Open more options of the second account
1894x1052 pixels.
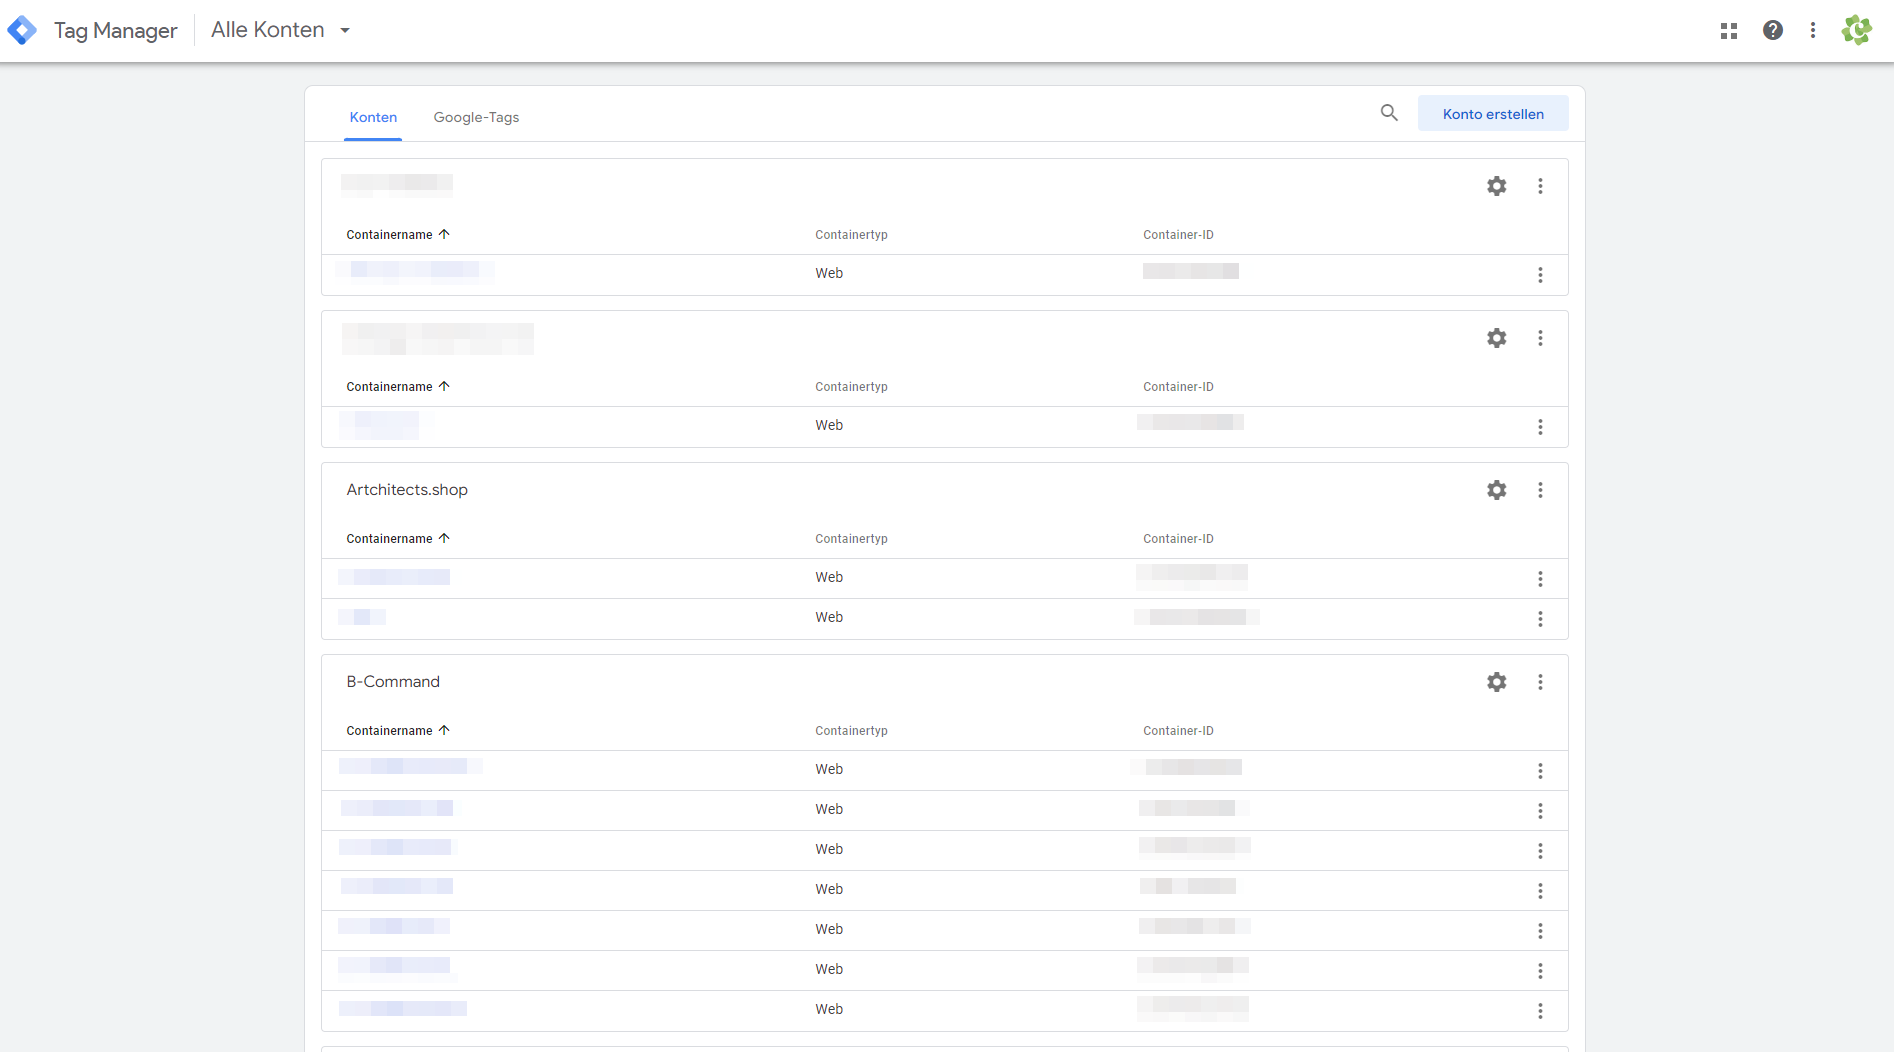point(1541,338)
